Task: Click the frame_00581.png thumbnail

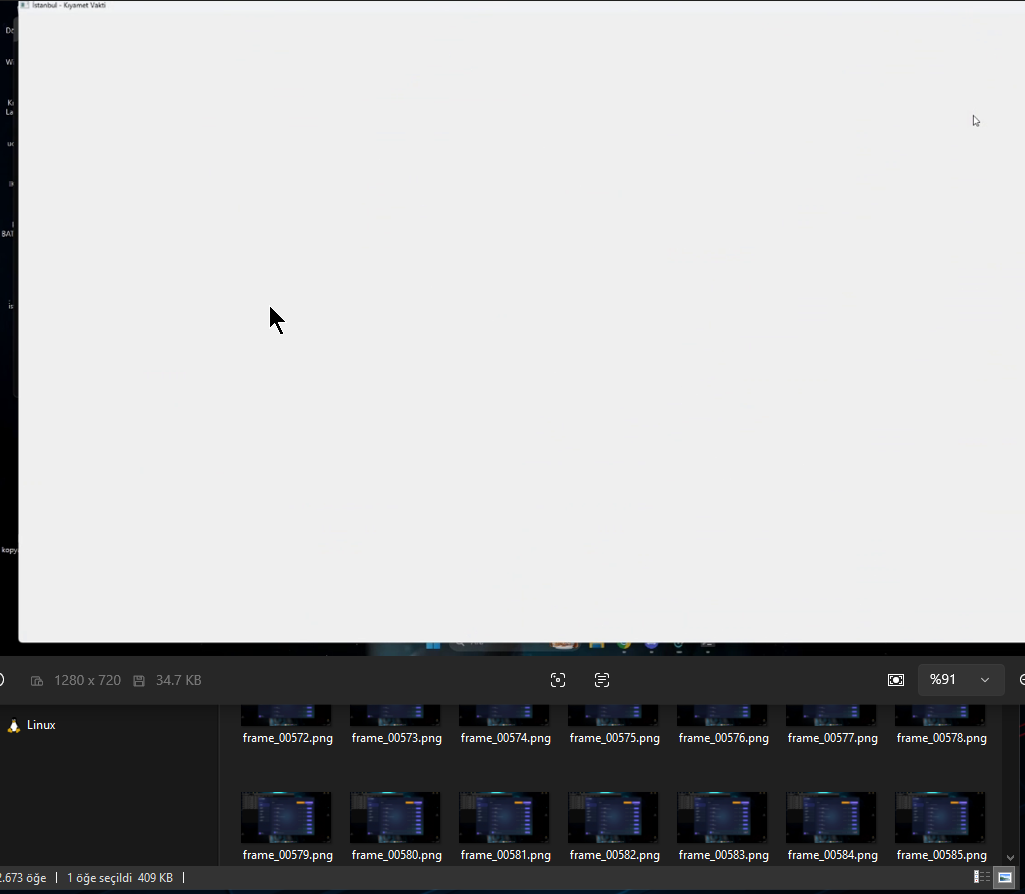Action: coord(504,818)
